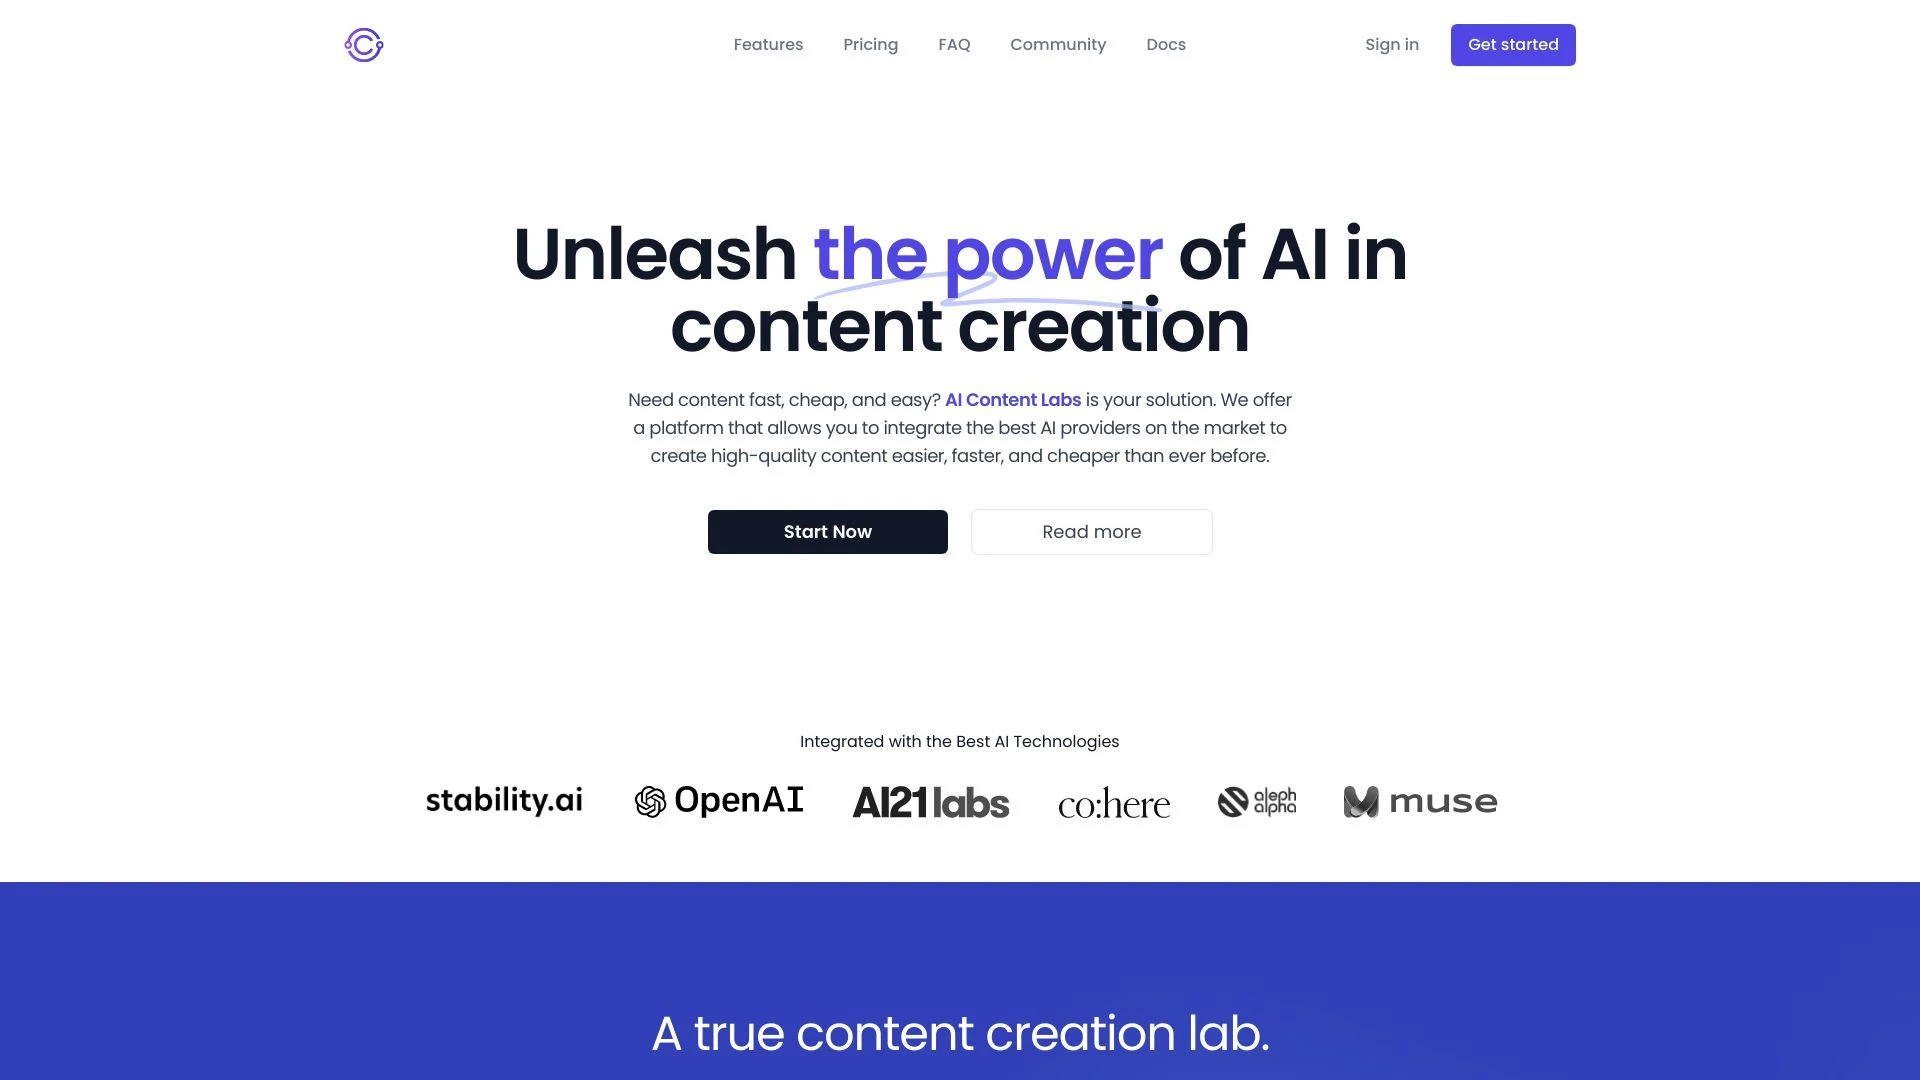Click the stability.ai brand logo
The height and width of the screenshot is (1080, 1920).
point(505,798)
